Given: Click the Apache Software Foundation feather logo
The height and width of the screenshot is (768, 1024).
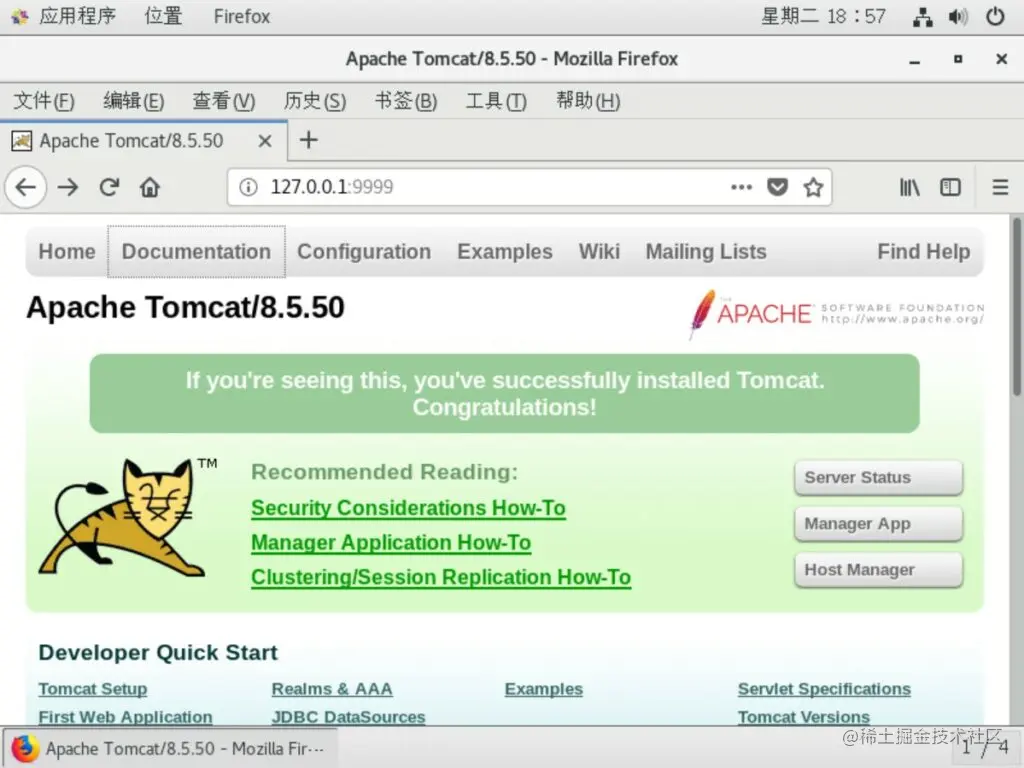Looking at the screenshot, I should click(x=837, y=314).
